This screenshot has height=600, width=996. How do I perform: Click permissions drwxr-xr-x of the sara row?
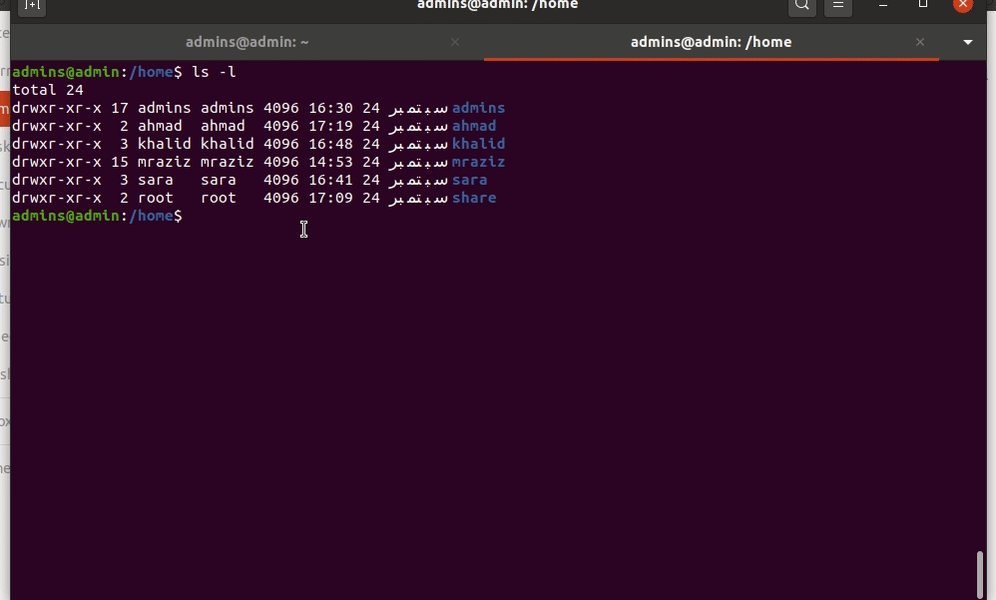[x=57, y=180]
